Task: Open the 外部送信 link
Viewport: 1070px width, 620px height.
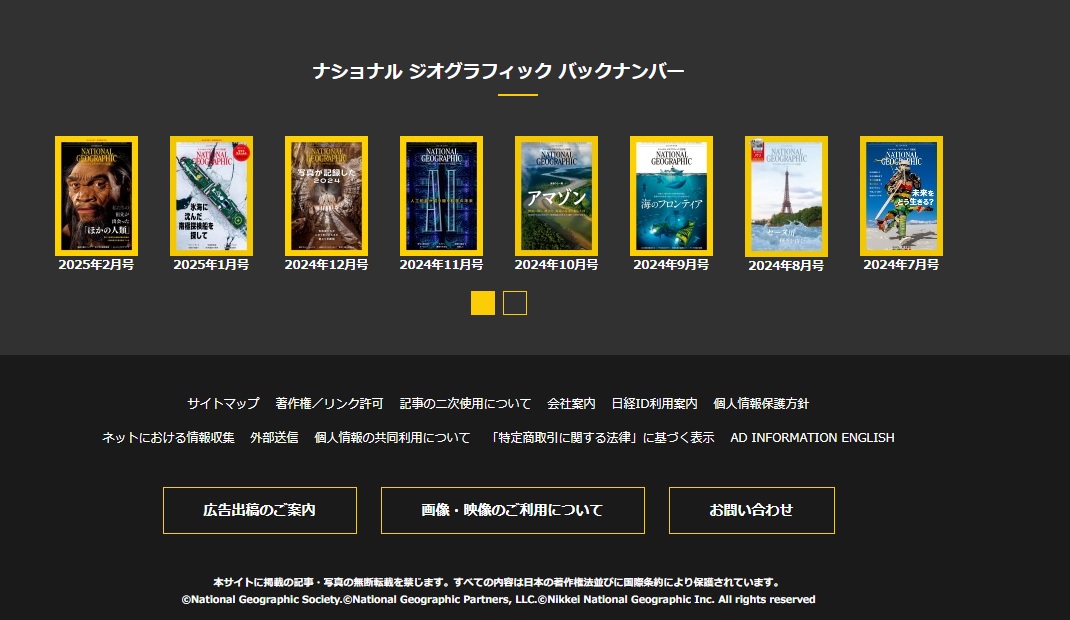Action: tap(274, 438)
